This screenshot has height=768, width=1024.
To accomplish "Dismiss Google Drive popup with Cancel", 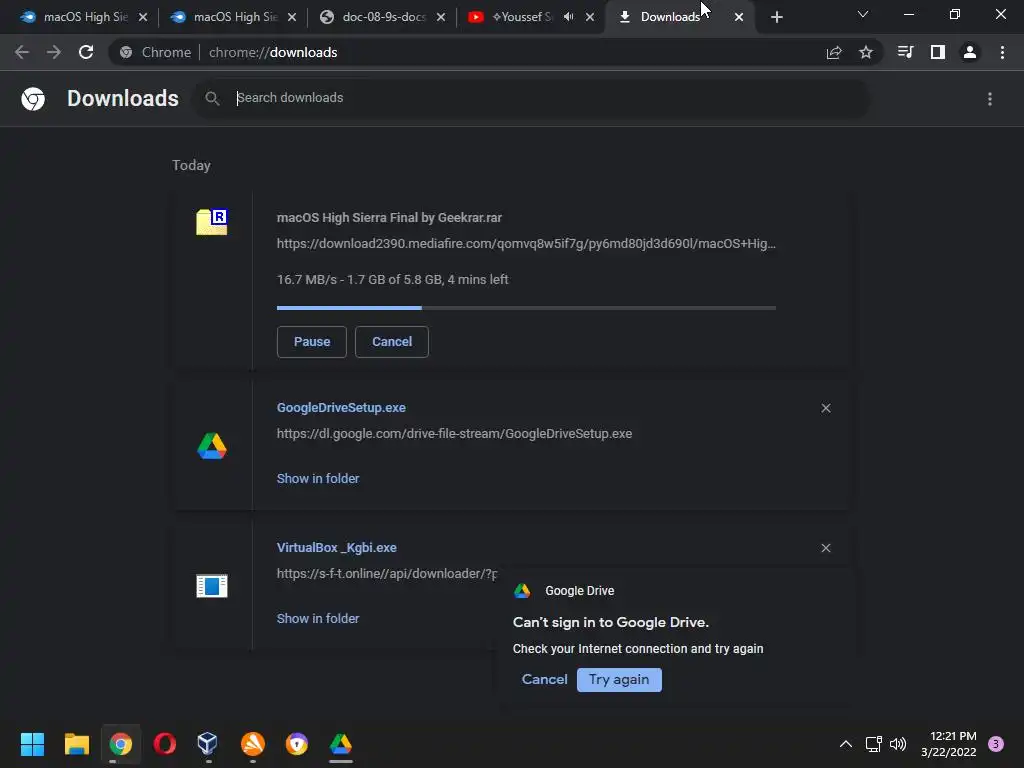I will [x=544, y=680].
